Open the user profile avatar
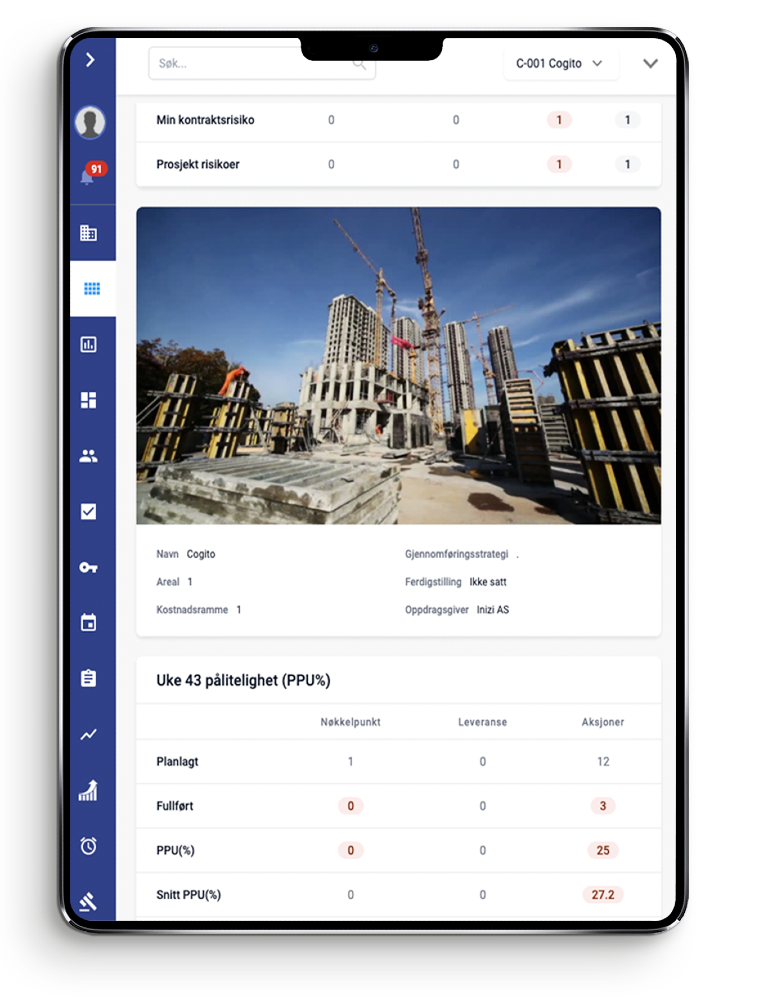This screenshot has height=1000, width=759. pos(90,122)
